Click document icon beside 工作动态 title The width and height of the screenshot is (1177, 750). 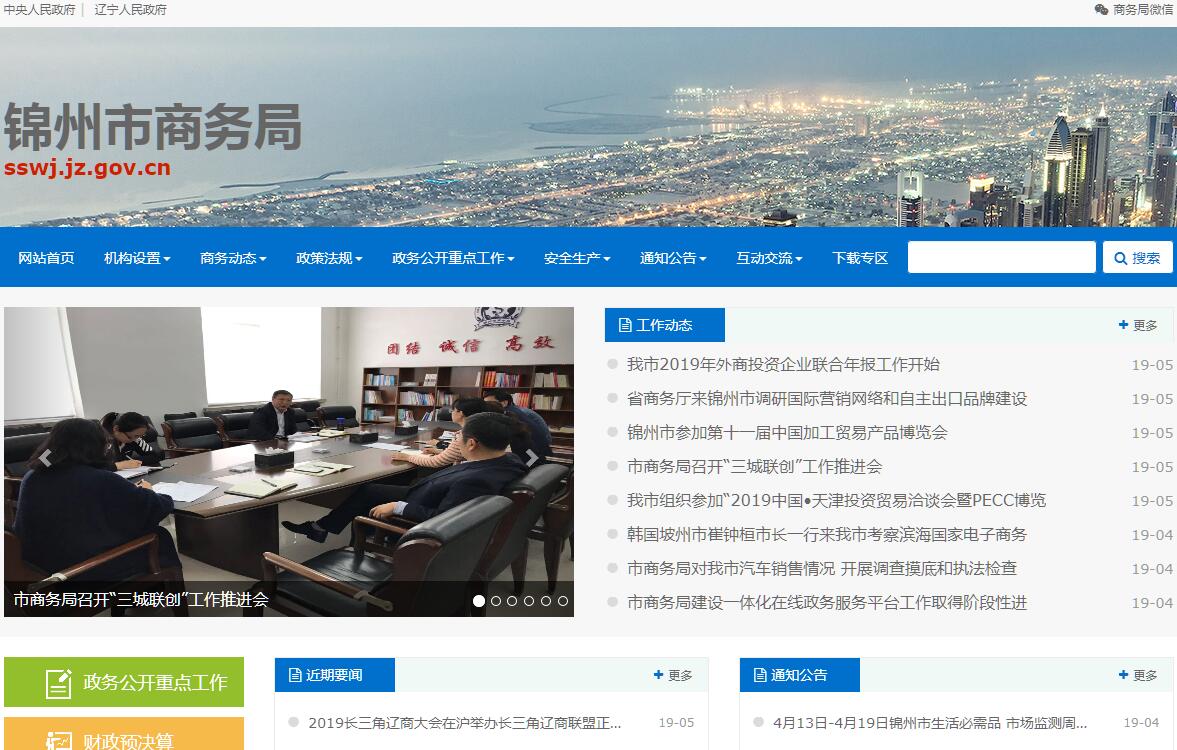625,325
